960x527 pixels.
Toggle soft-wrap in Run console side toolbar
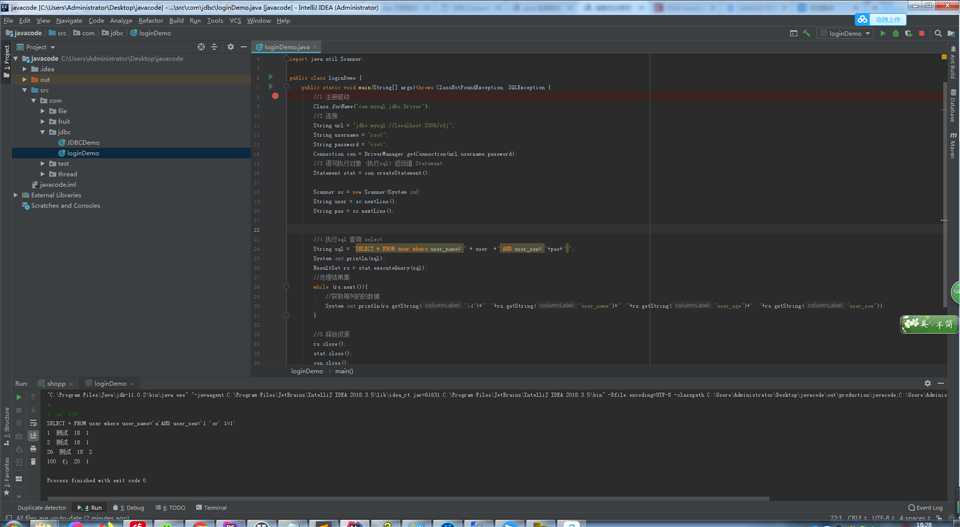pyautogui.click(x=33, y=423)
